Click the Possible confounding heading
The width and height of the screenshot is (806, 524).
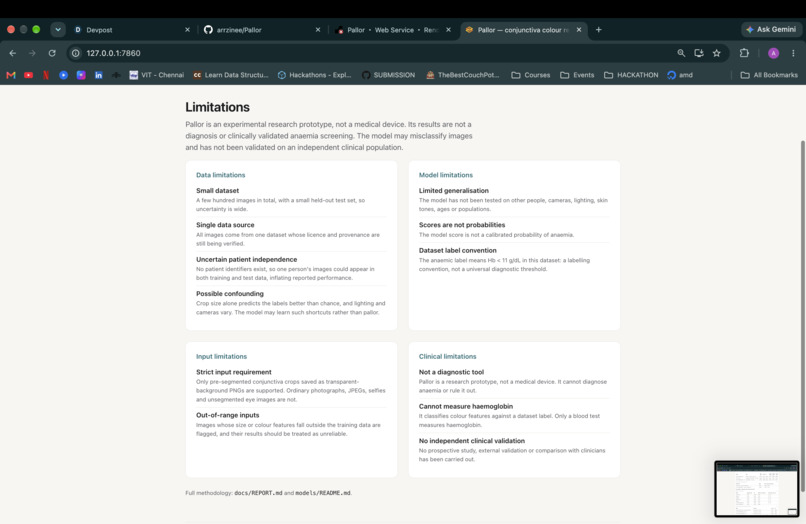coord(230,294)
